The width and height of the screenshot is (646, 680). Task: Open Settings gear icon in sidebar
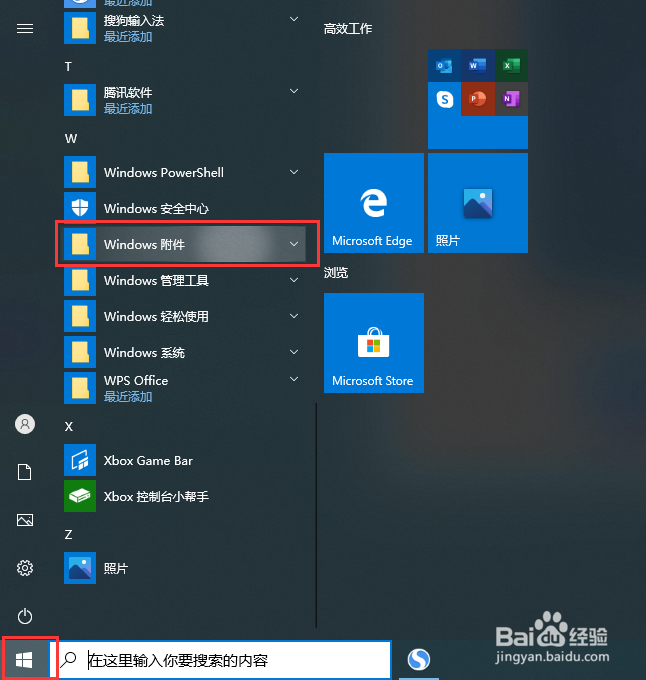point(25,568)
